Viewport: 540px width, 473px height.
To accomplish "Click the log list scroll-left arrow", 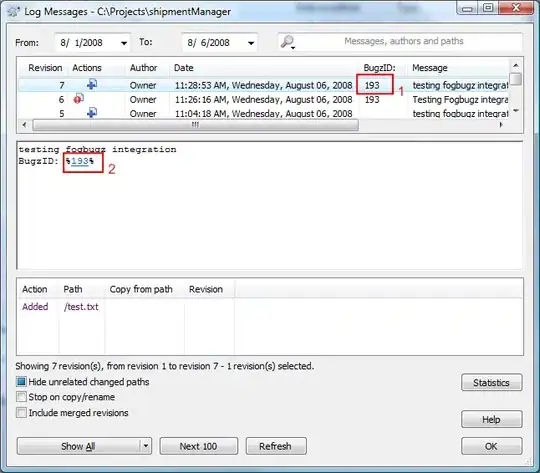I will [x=24, y=125].
